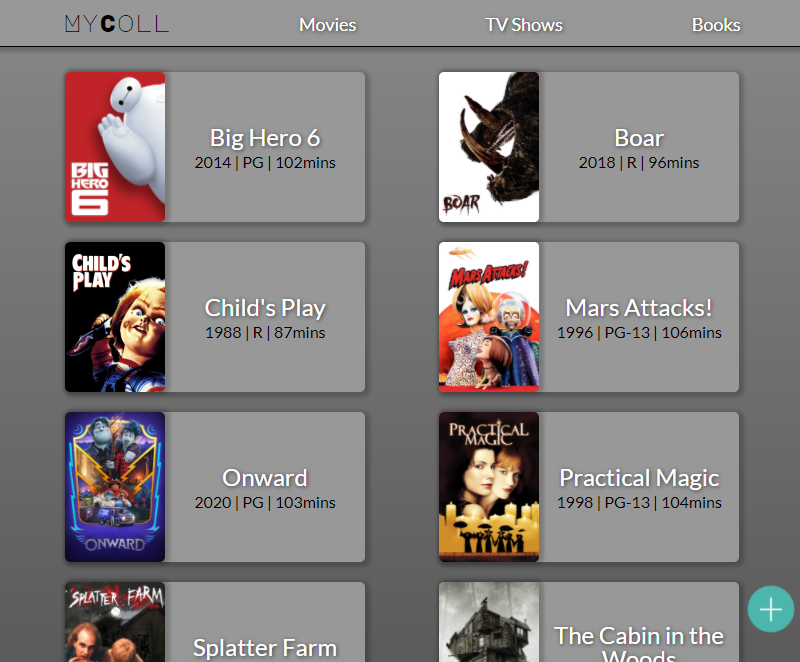This screenshot has width=800, height=662.
Task: Open the Big Hero 6 title link
Action: coord(265,138)
